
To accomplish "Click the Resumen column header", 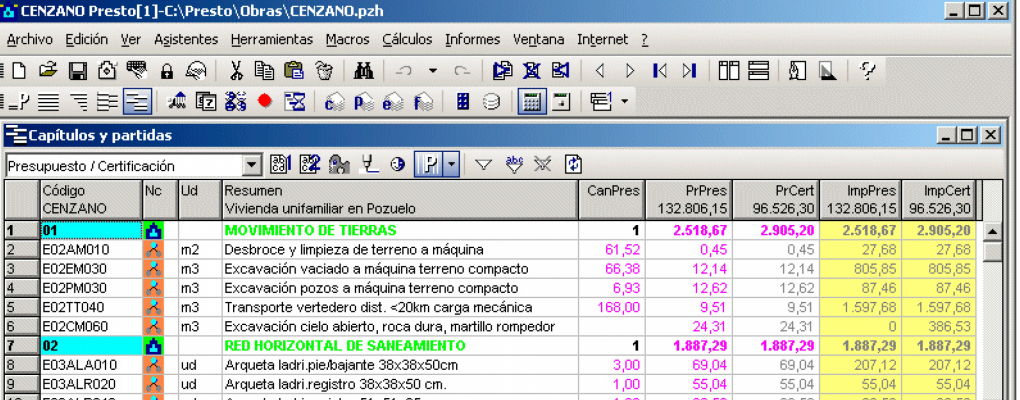I will [399, 200].
